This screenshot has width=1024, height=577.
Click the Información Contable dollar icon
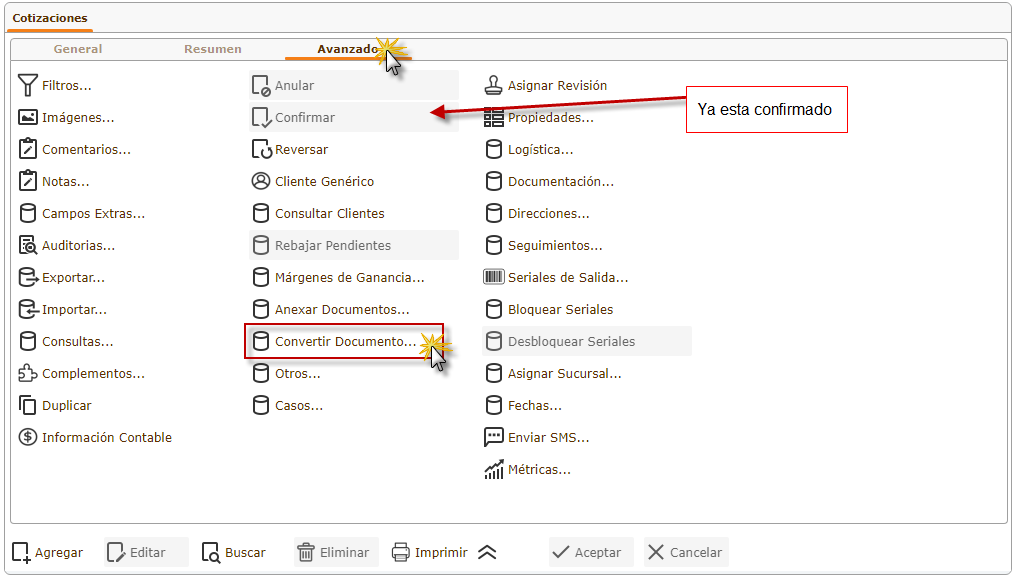tap(28, 438)
